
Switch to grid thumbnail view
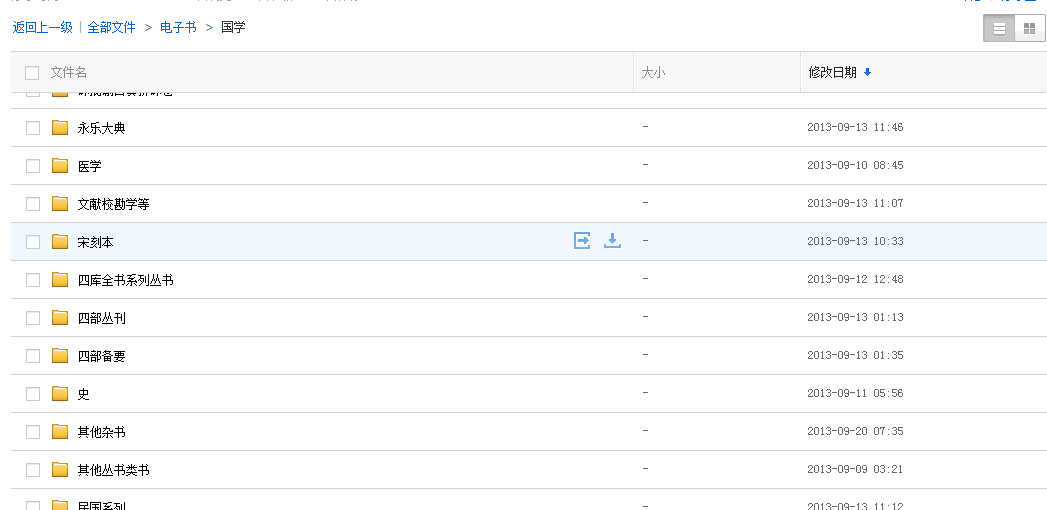click(x=1029, y=29)
